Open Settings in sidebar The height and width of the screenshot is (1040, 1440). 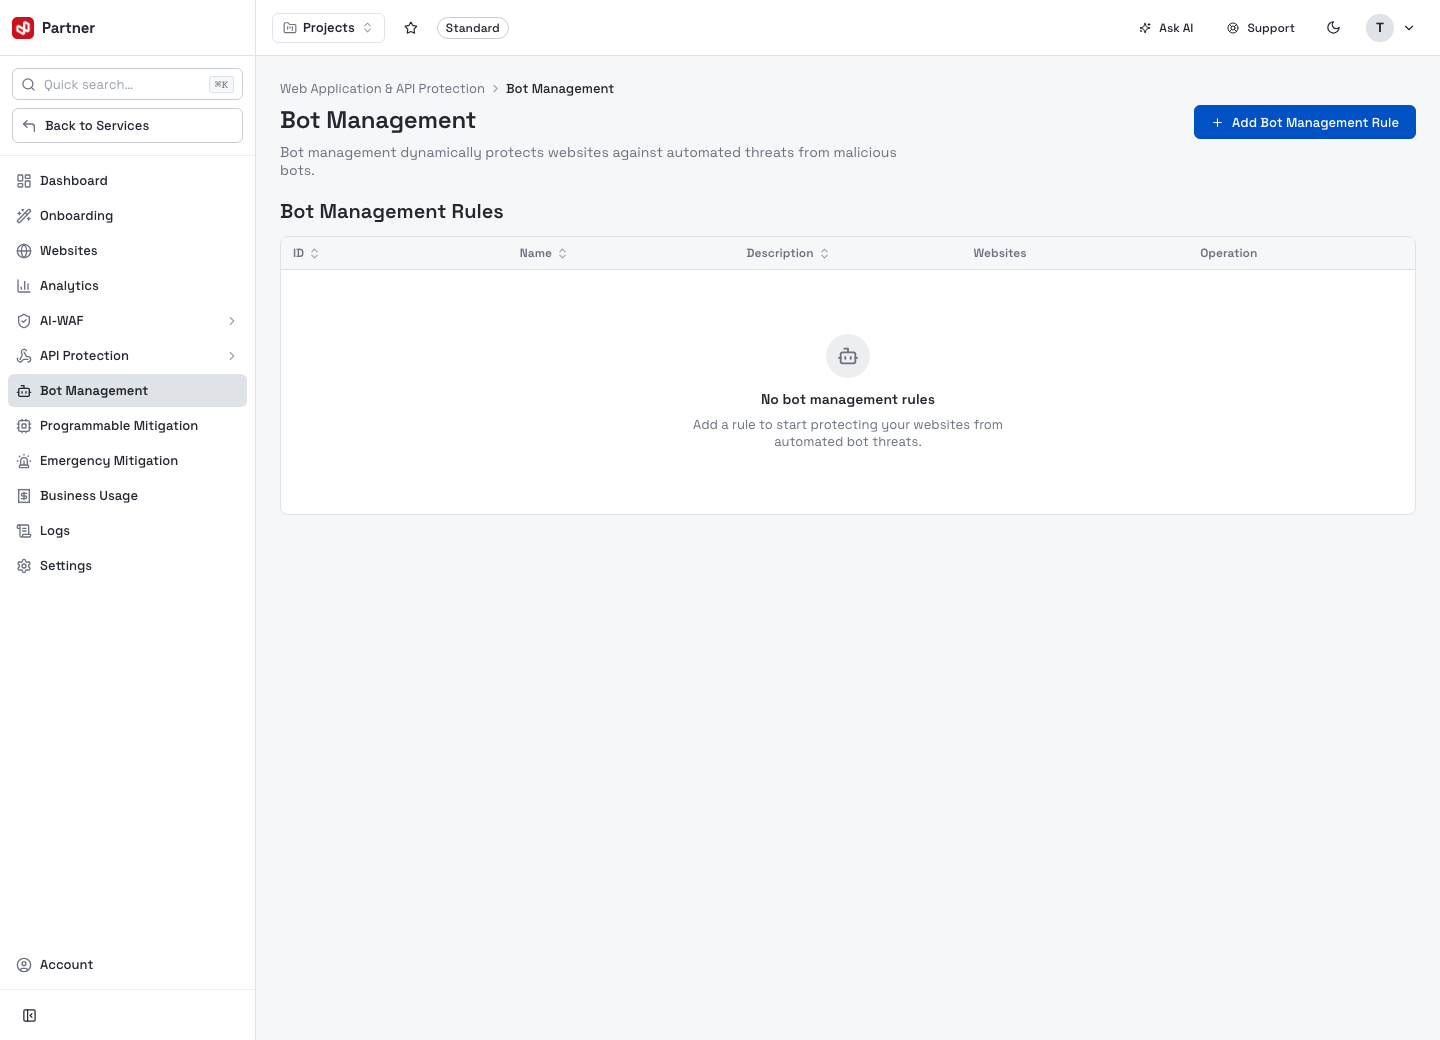click(127, 566)
